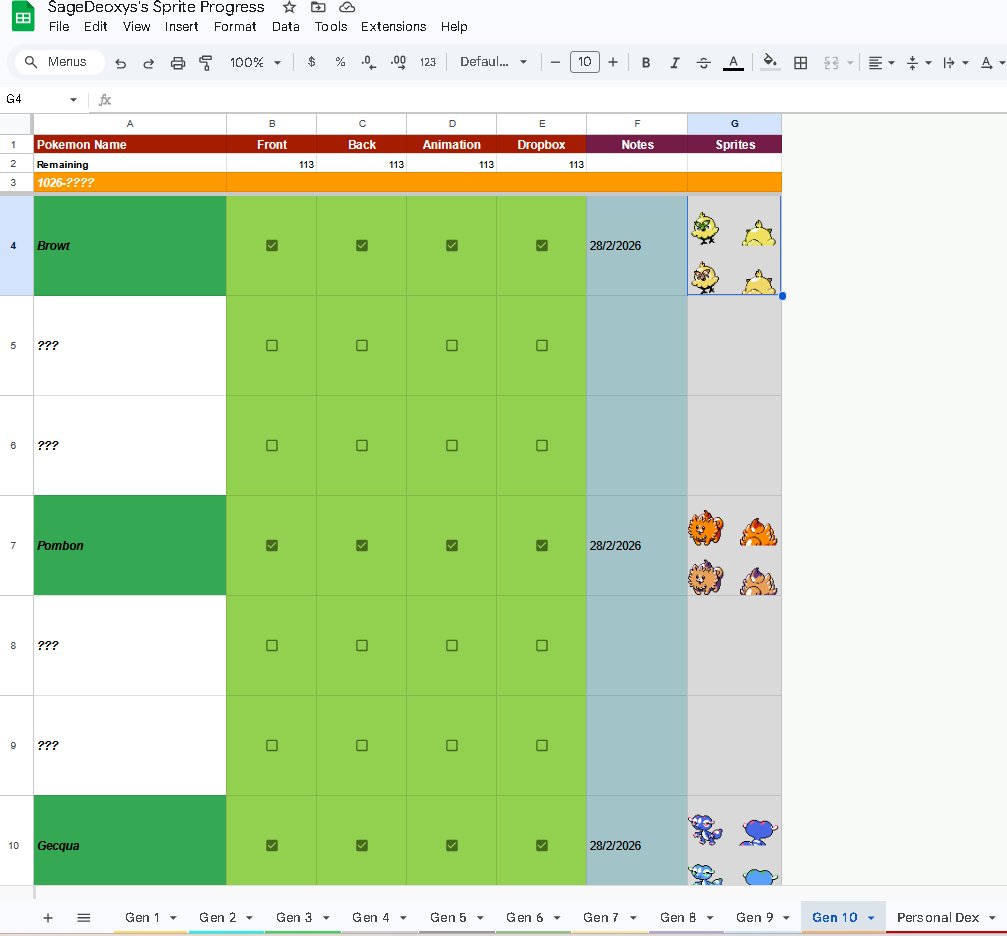Toggle Strikethrough formatting
Viewport: 1007px width, 936px height.
(703, 62)
